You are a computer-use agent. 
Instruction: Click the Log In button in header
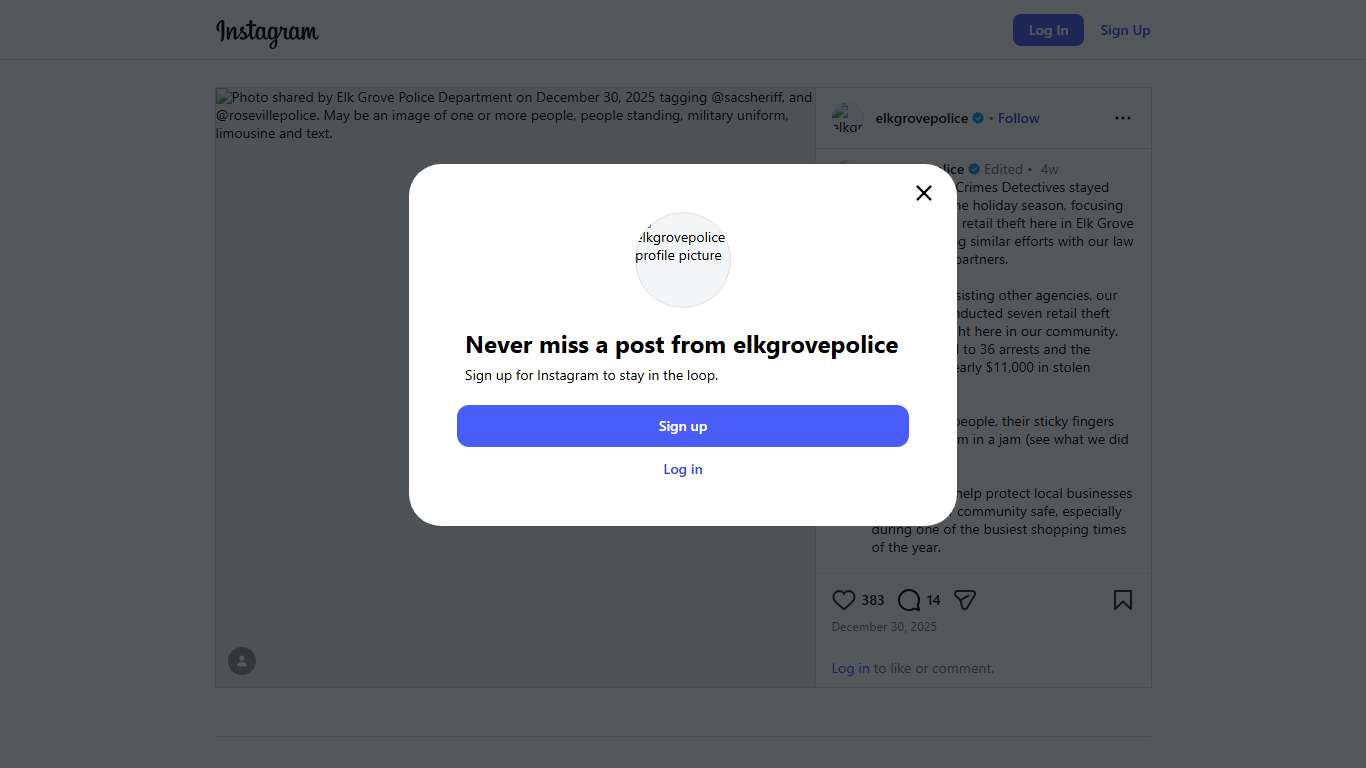coord(1048,30)
